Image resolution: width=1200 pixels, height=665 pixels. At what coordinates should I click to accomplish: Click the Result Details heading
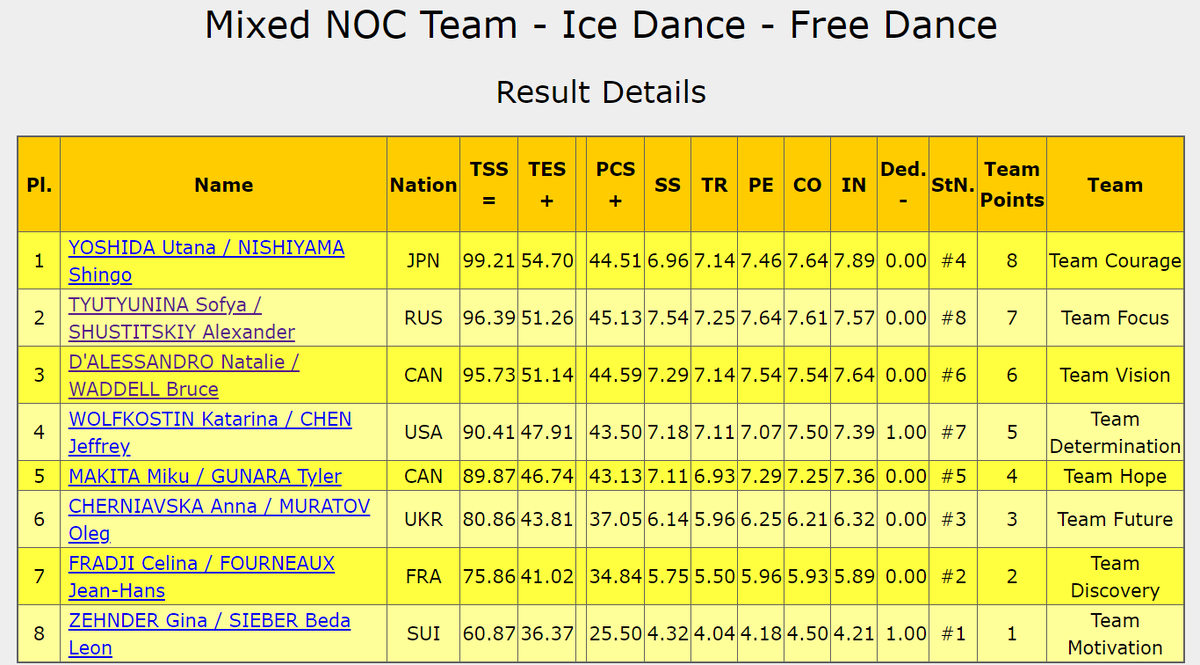tap(601, 92)
